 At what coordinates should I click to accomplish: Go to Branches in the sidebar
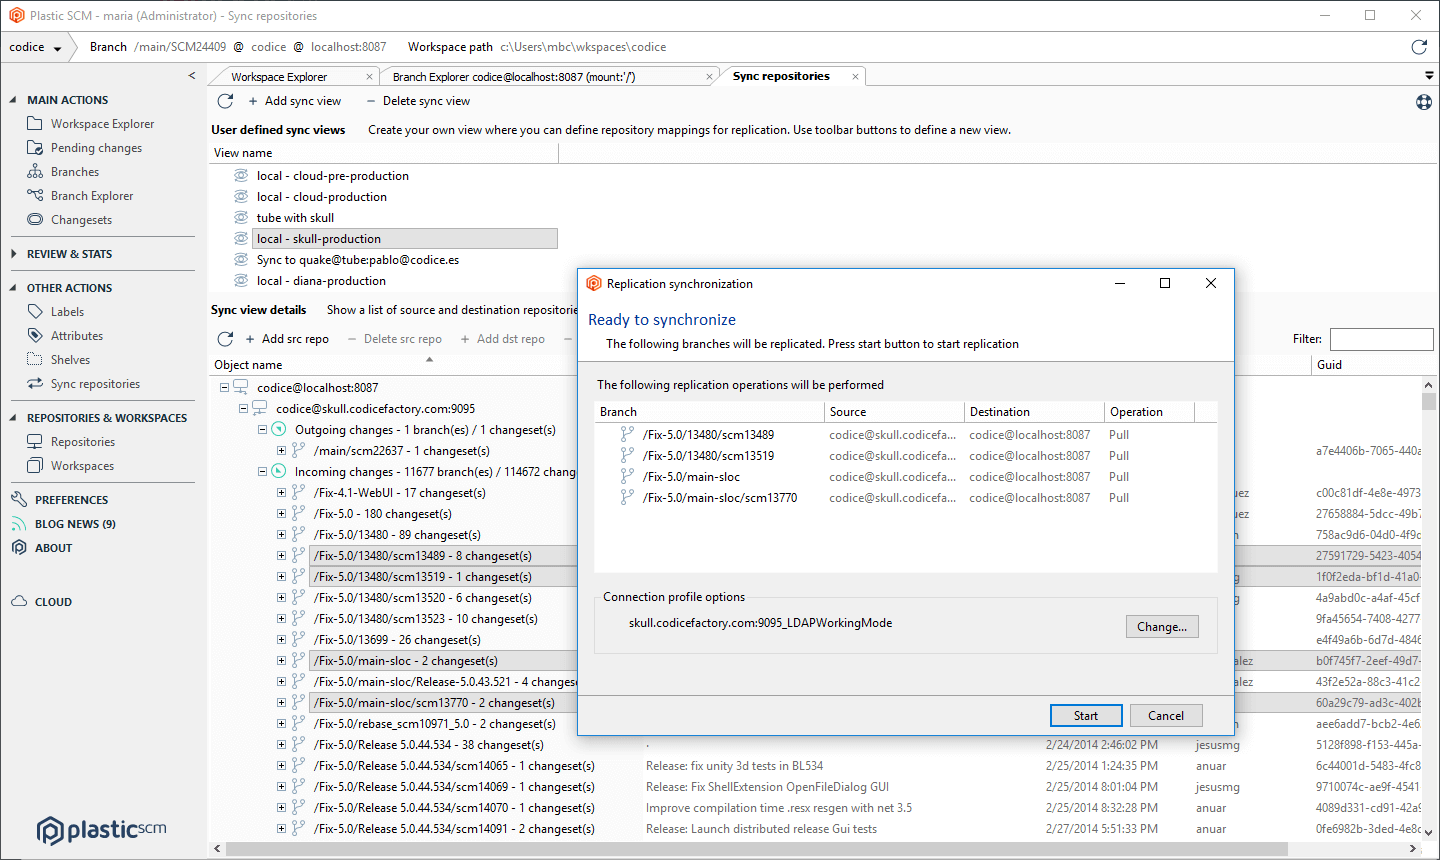[x=75, y=172]
